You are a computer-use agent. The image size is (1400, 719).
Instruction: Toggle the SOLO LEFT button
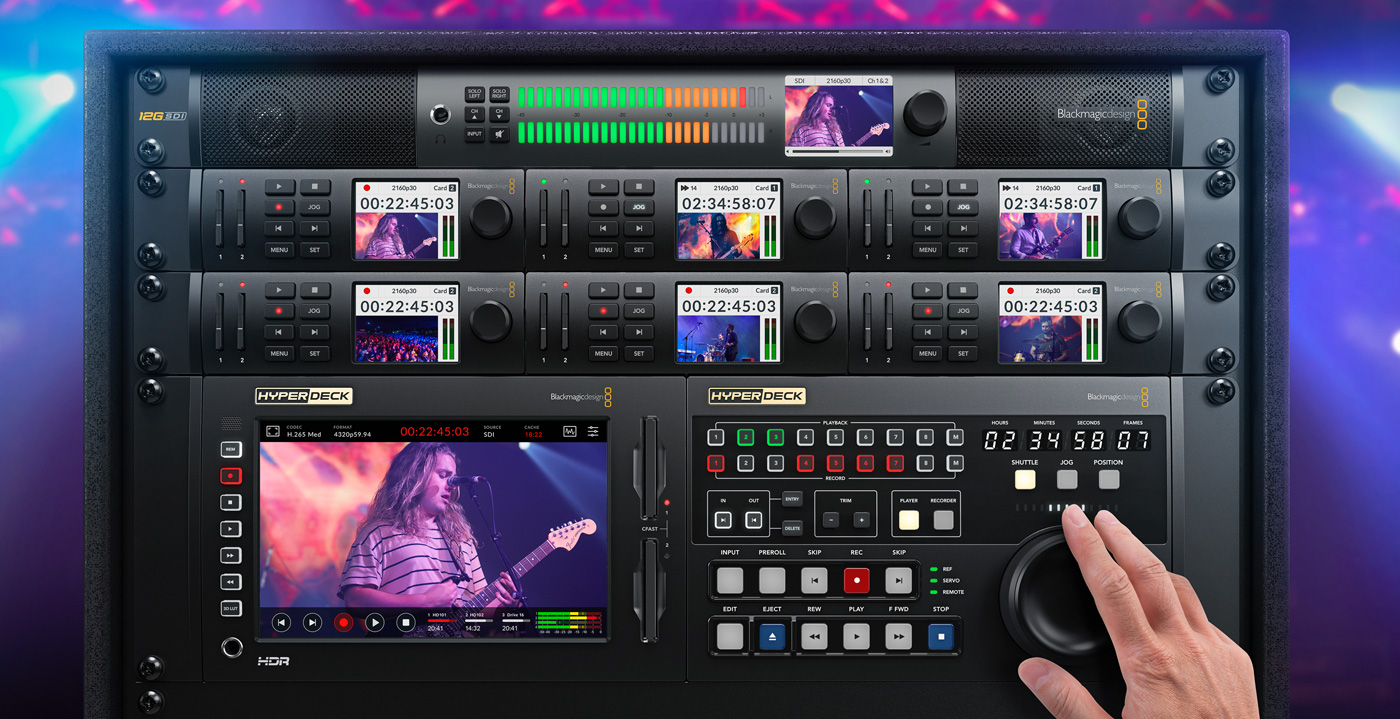474,94
